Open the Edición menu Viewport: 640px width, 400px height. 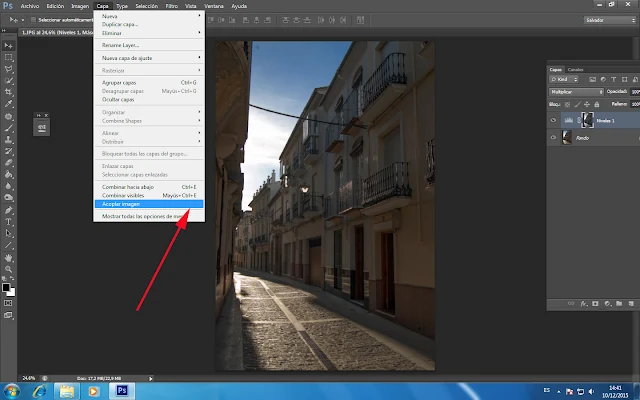tap(55, 6)
